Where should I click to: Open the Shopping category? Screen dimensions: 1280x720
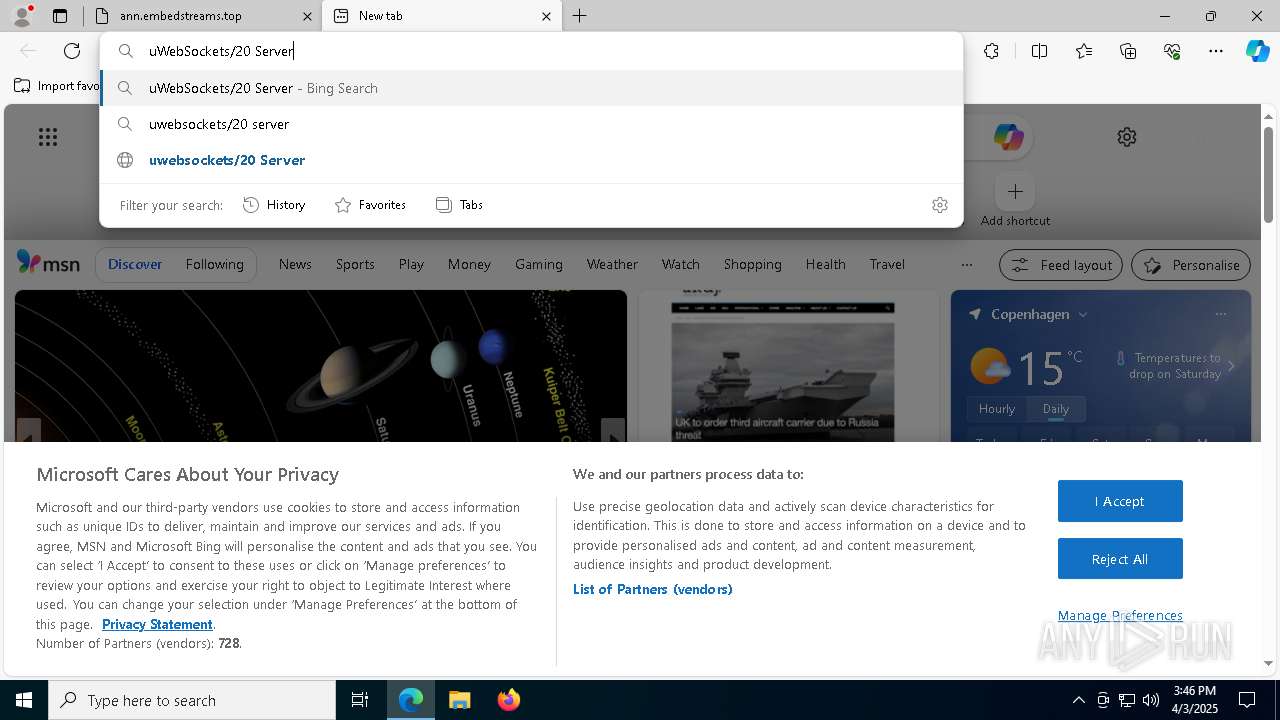pyautogui.click(x=753, y=264)
